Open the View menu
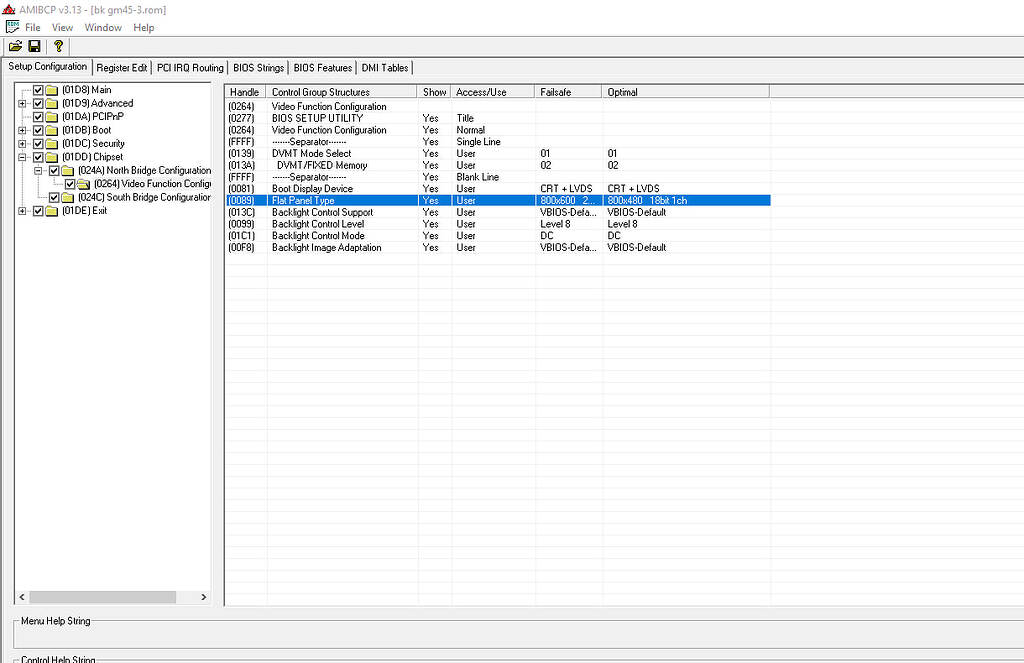Image resolution: width=1024 pixels, height=663 pixels. click(x=62, y=27)
